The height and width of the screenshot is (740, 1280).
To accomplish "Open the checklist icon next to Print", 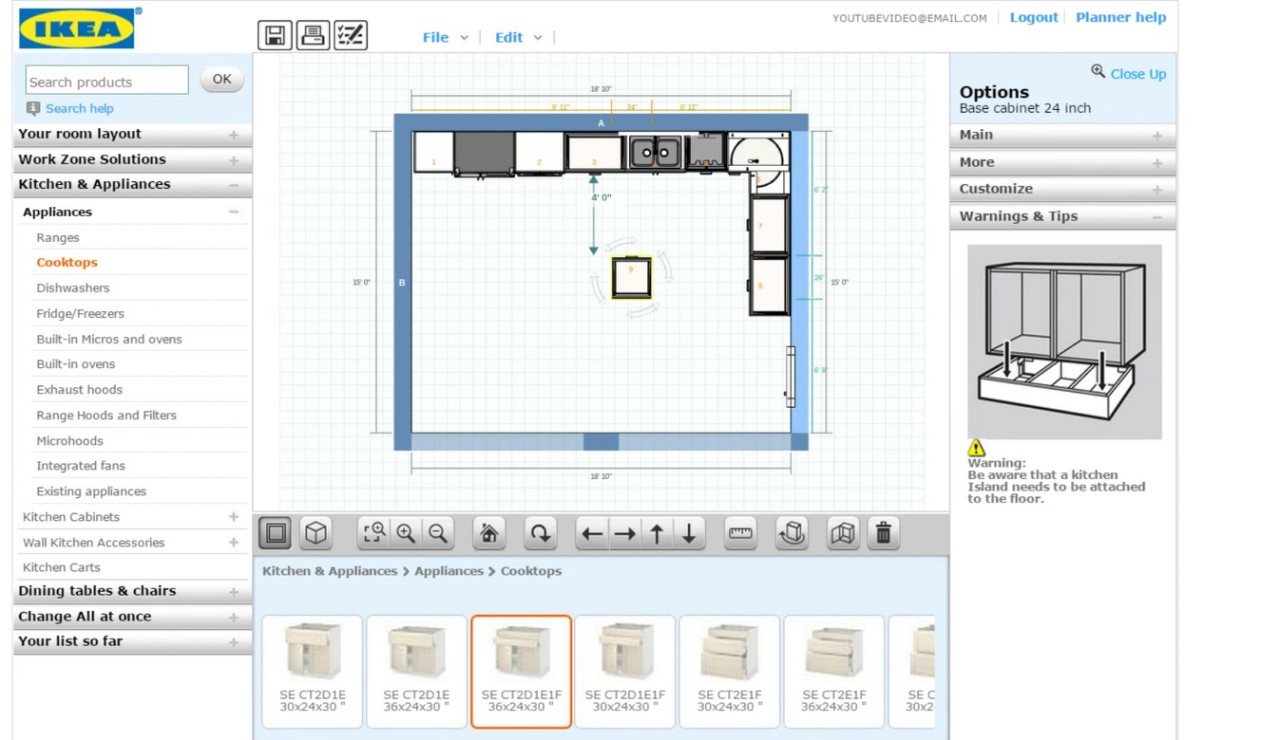I will [350, 35].
